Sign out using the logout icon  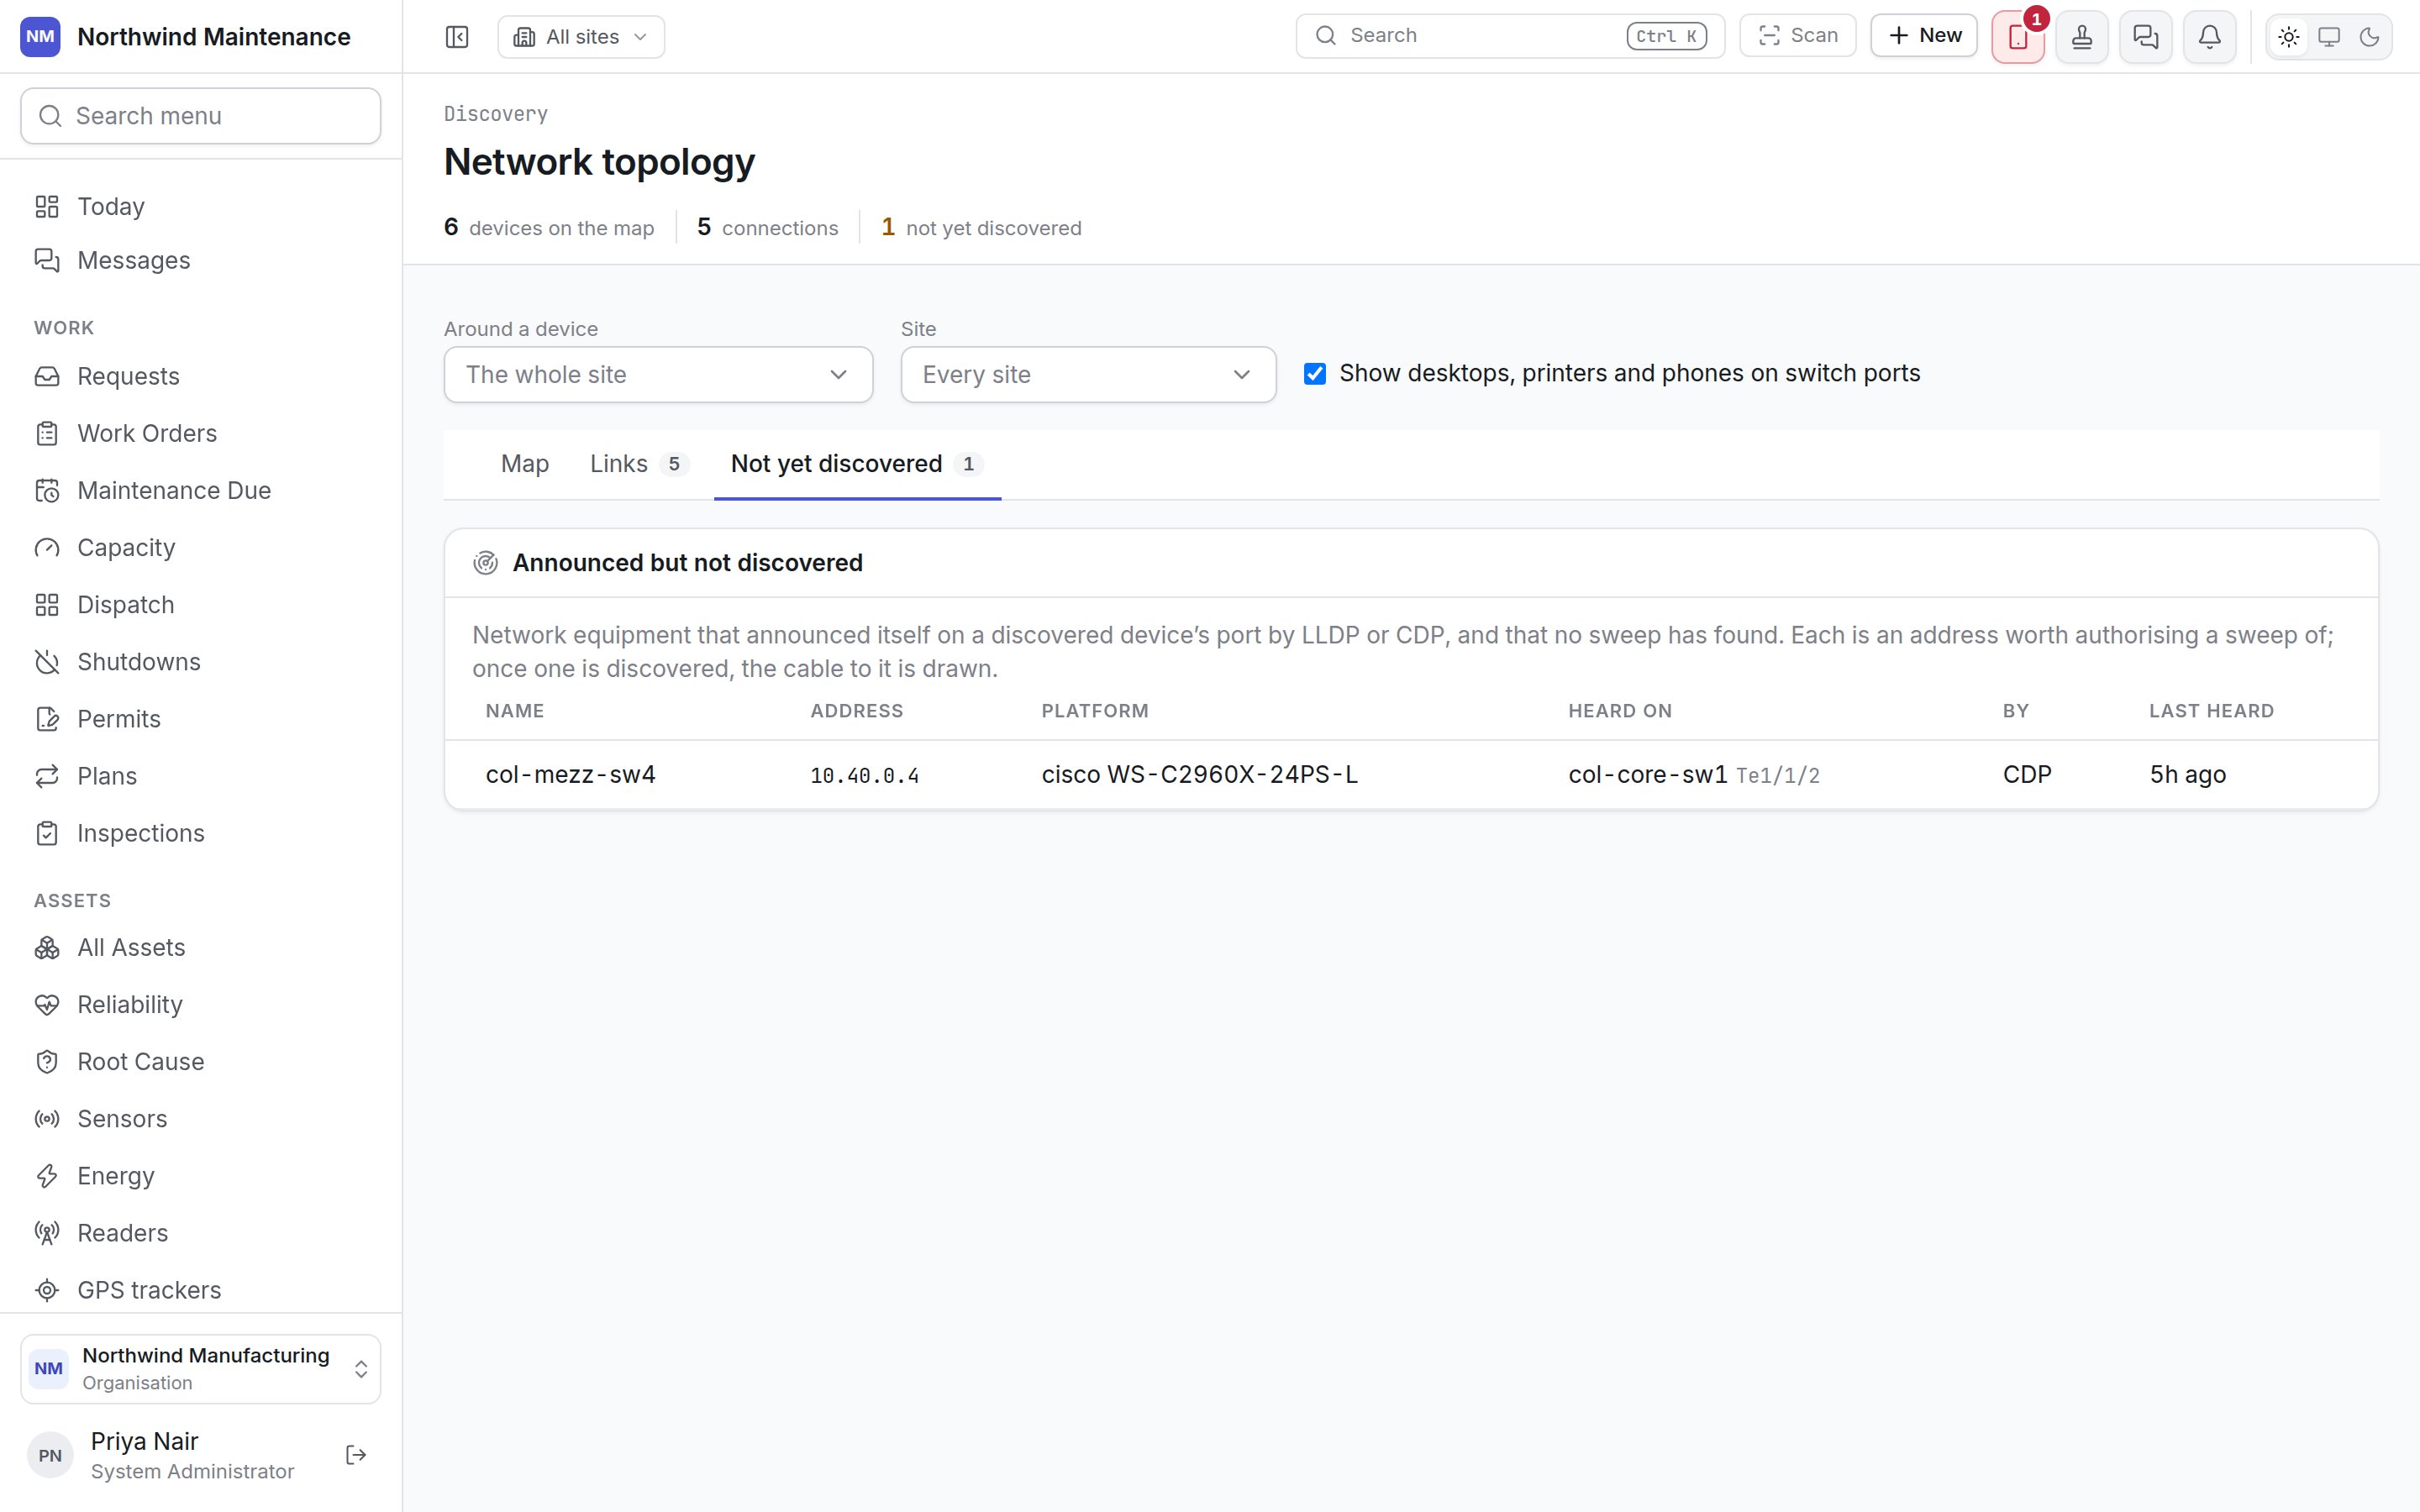[356, 1455]
